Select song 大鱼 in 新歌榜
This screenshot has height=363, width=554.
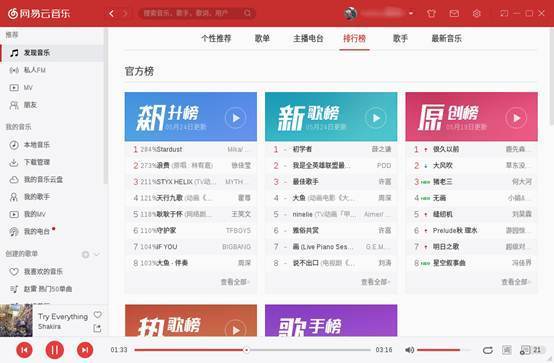click(331, 198)
